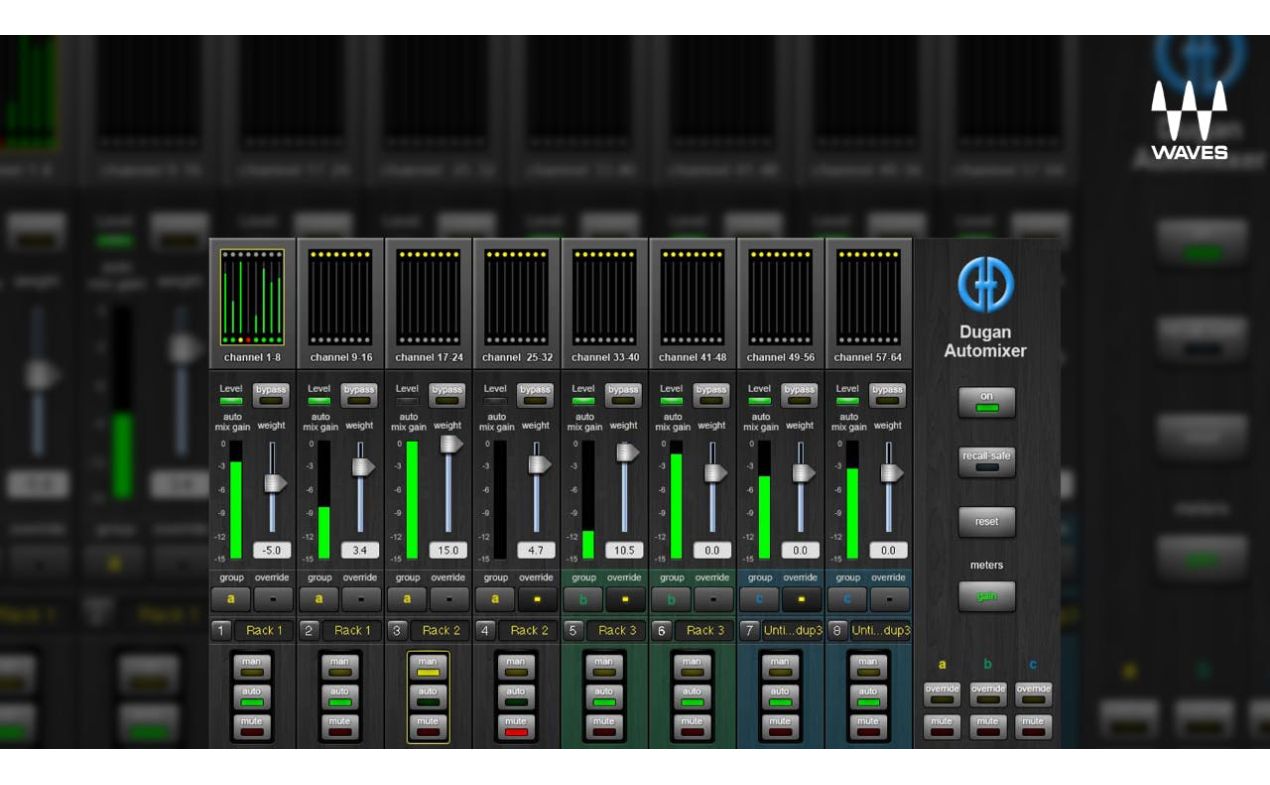Screen dimensions: 1270x785
Task: Click weight slider handle on channel 8
Action: click(891, 473)
